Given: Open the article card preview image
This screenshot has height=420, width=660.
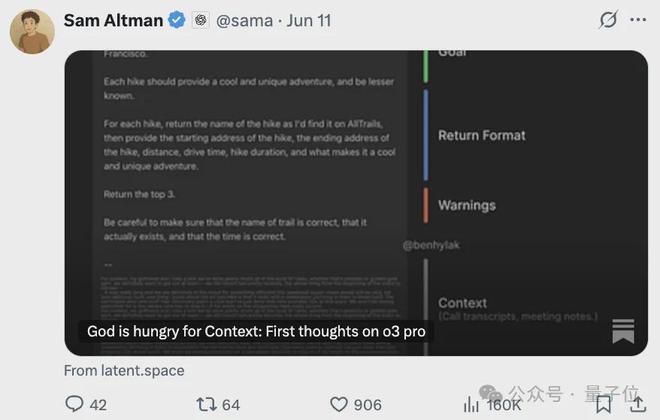Looking at the screenshot, I should pos(356,180).
